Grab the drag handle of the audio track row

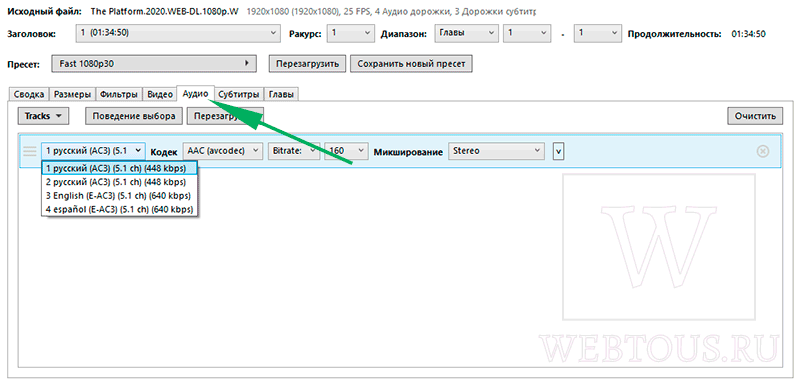pos(31,151)
